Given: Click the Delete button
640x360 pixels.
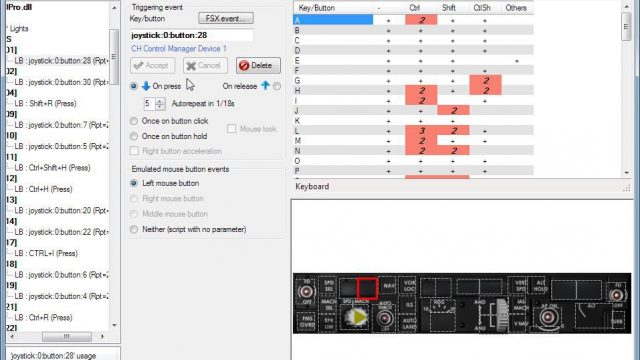Looking at the screenshot, I should (x=258, y=65).
